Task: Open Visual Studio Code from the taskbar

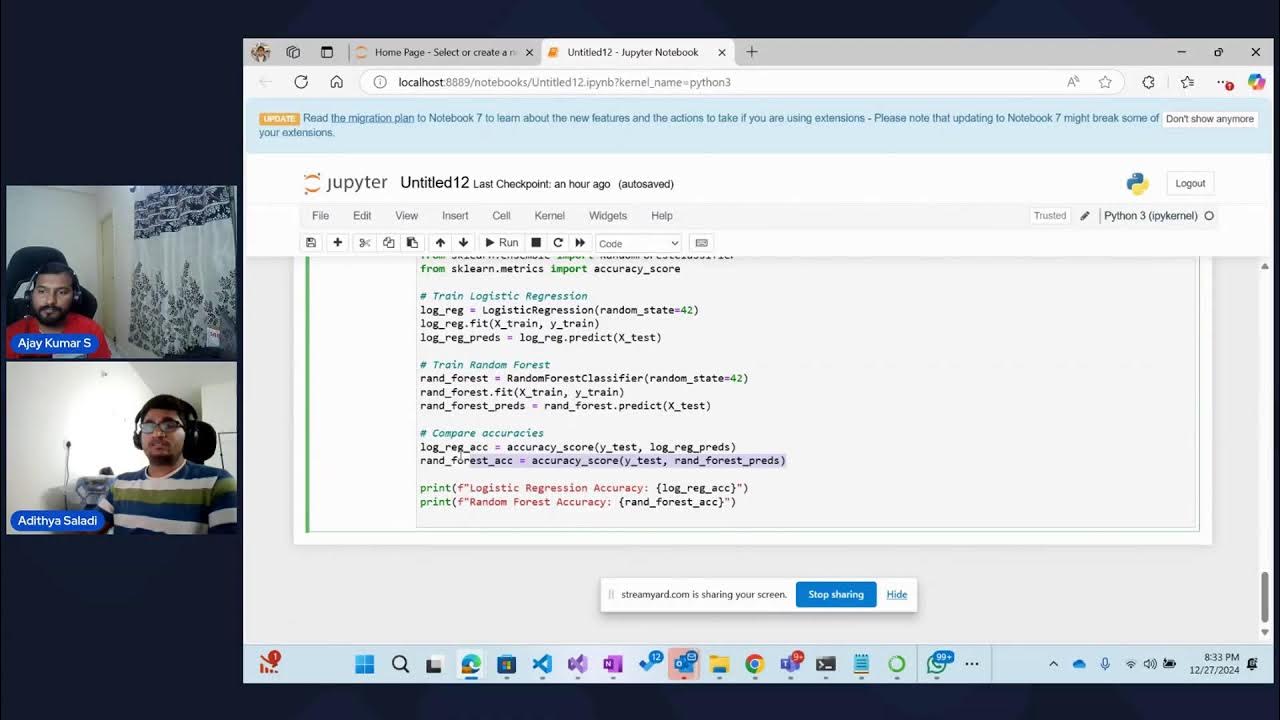Action: coord(542,664)
